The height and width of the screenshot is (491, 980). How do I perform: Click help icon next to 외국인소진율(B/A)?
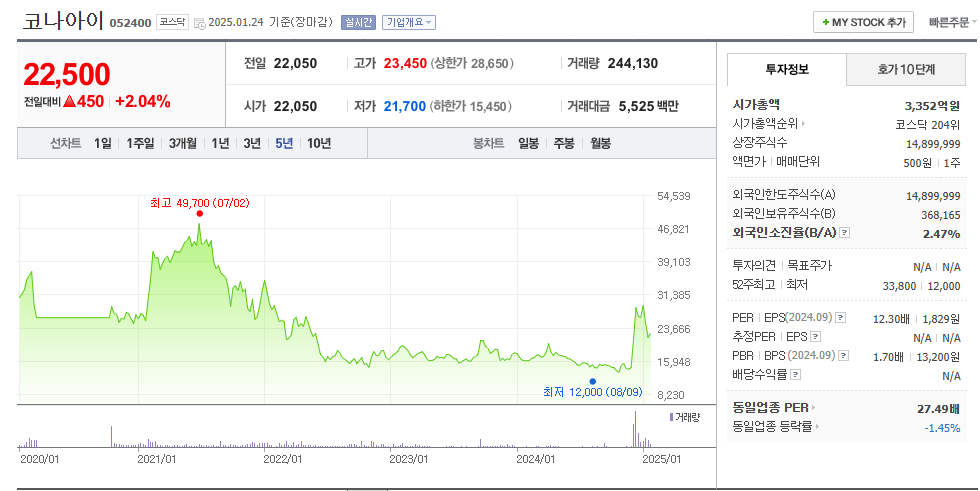(x=844, y=233)
